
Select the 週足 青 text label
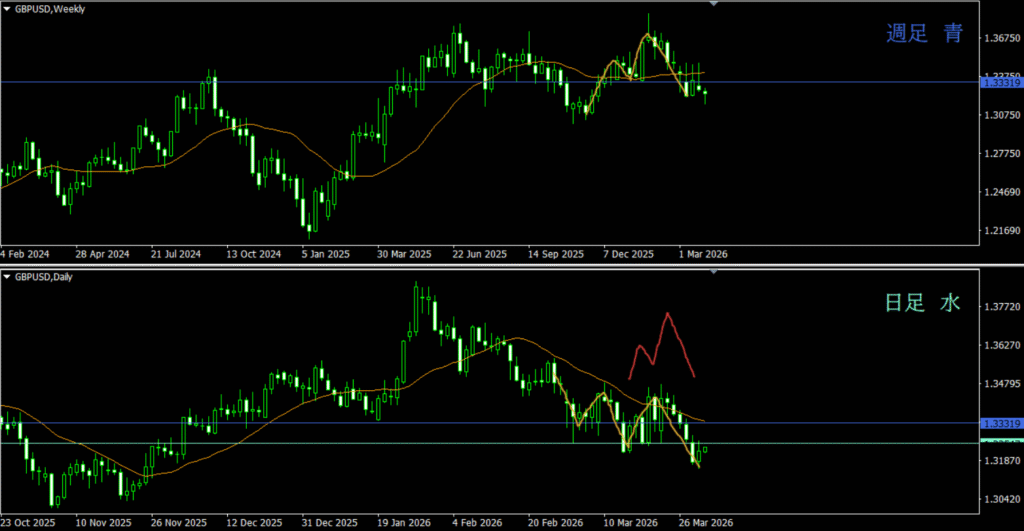924,34
